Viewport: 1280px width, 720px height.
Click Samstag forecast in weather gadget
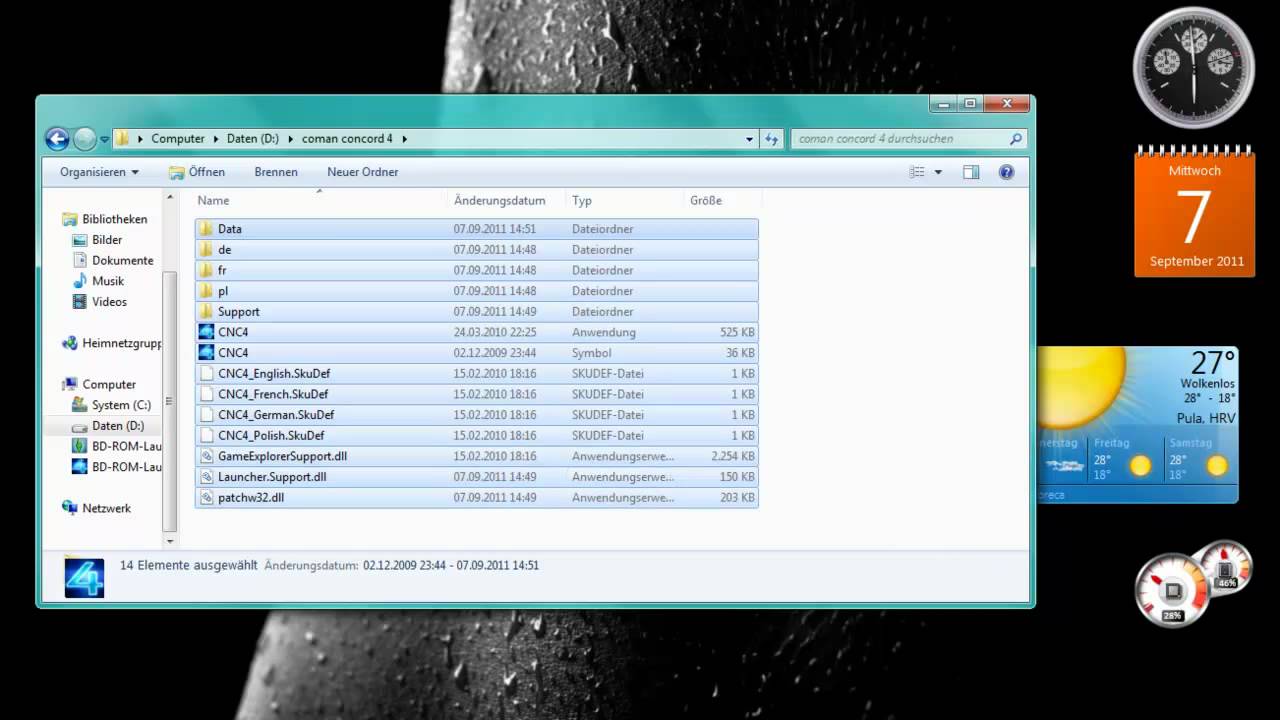click(x=1200, y=458)
